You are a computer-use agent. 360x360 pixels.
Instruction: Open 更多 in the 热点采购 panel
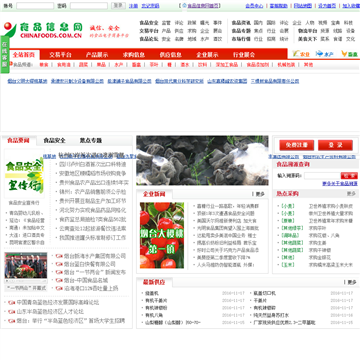point(351,193)
